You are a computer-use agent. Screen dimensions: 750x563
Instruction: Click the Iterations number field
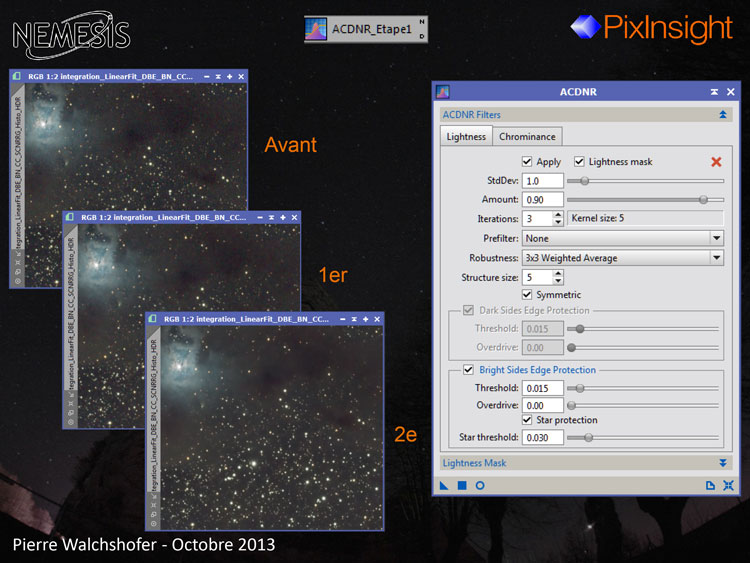click(538, 219)
